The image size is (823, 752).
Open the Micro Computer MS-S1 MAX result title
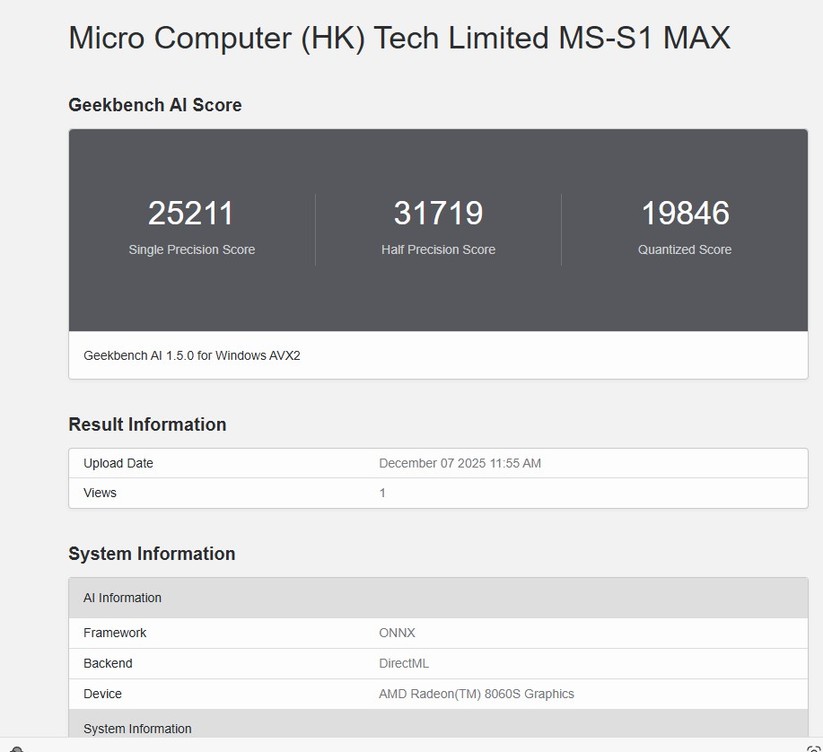[399, 38]
